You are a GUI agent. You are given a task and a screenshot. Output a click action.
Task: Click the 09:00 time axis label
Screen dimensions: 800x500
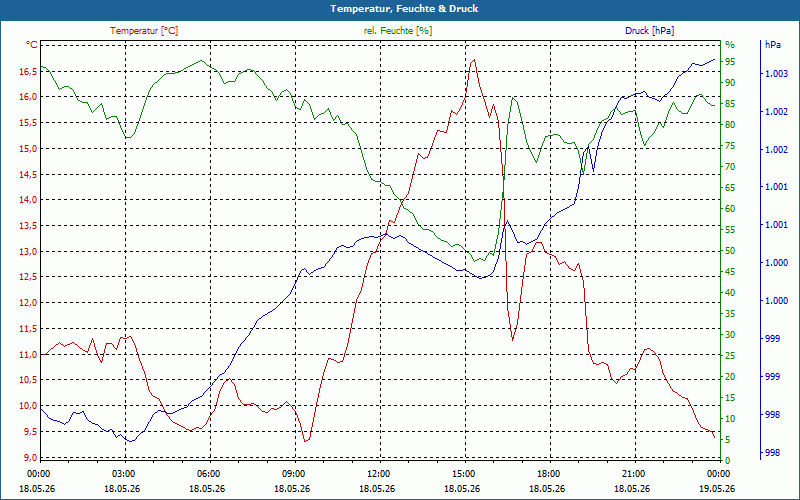(x=295, y=473)
